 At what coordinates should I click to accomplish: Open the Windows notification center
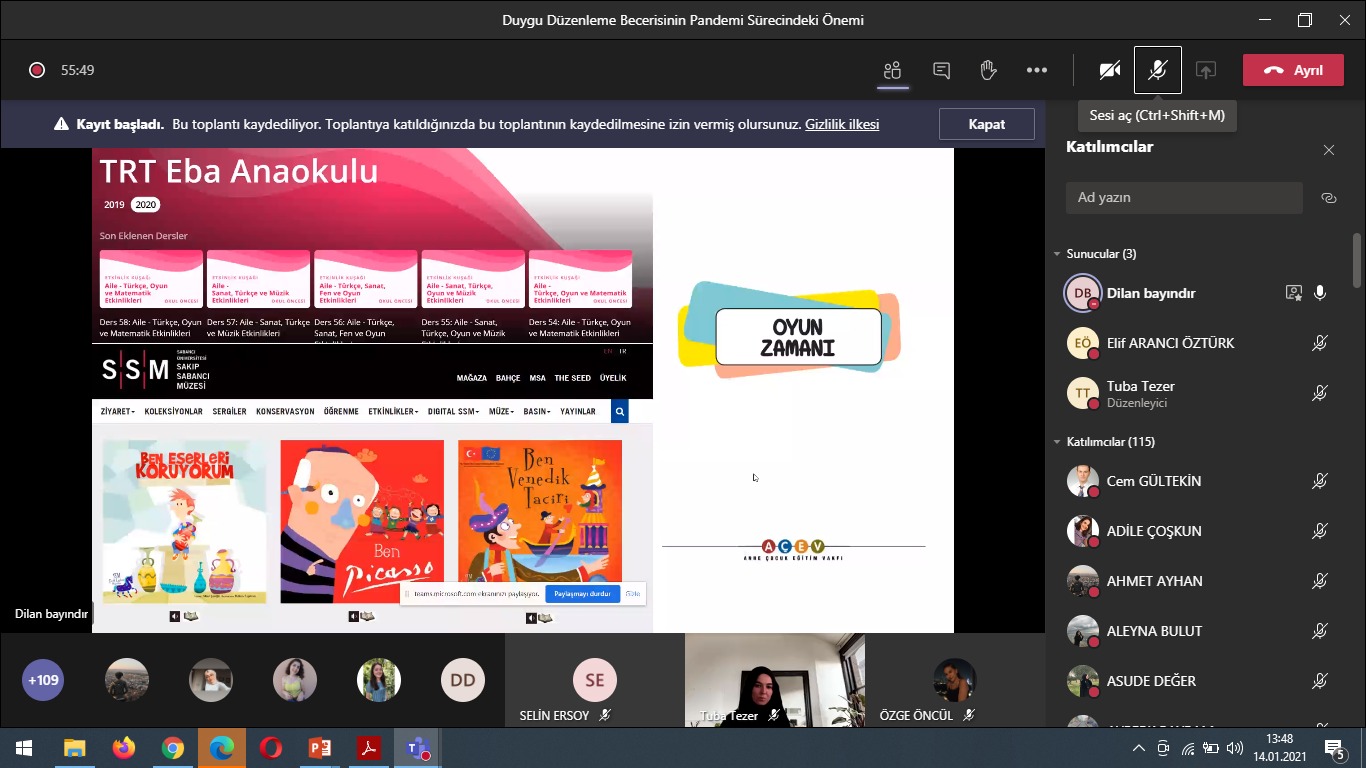[1335, 748]
